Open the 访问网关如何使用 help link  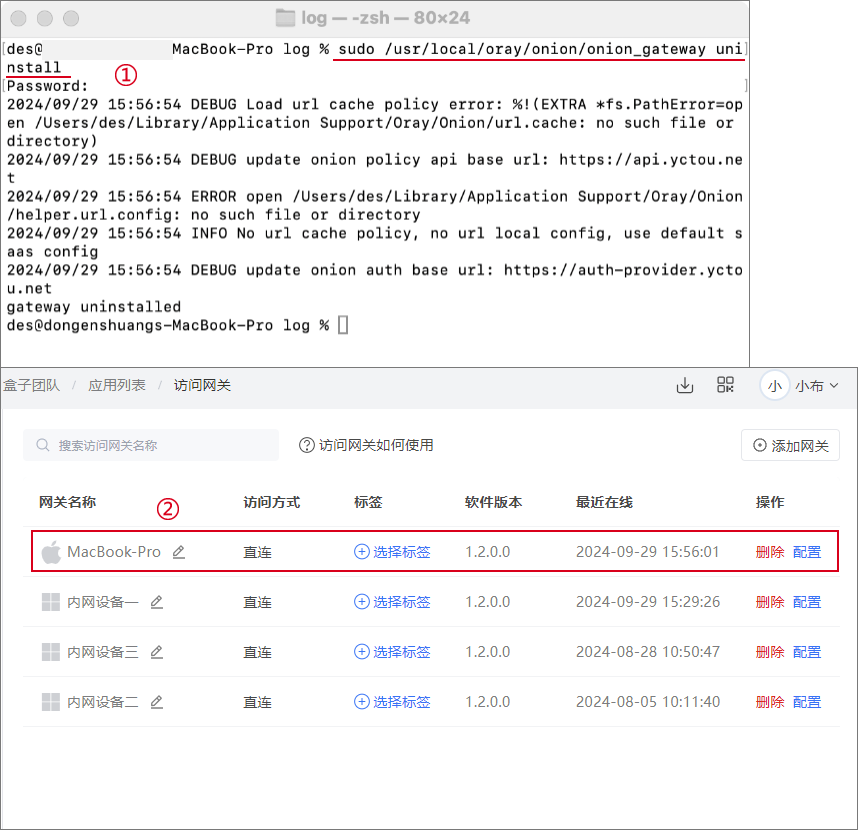(376, 445)
